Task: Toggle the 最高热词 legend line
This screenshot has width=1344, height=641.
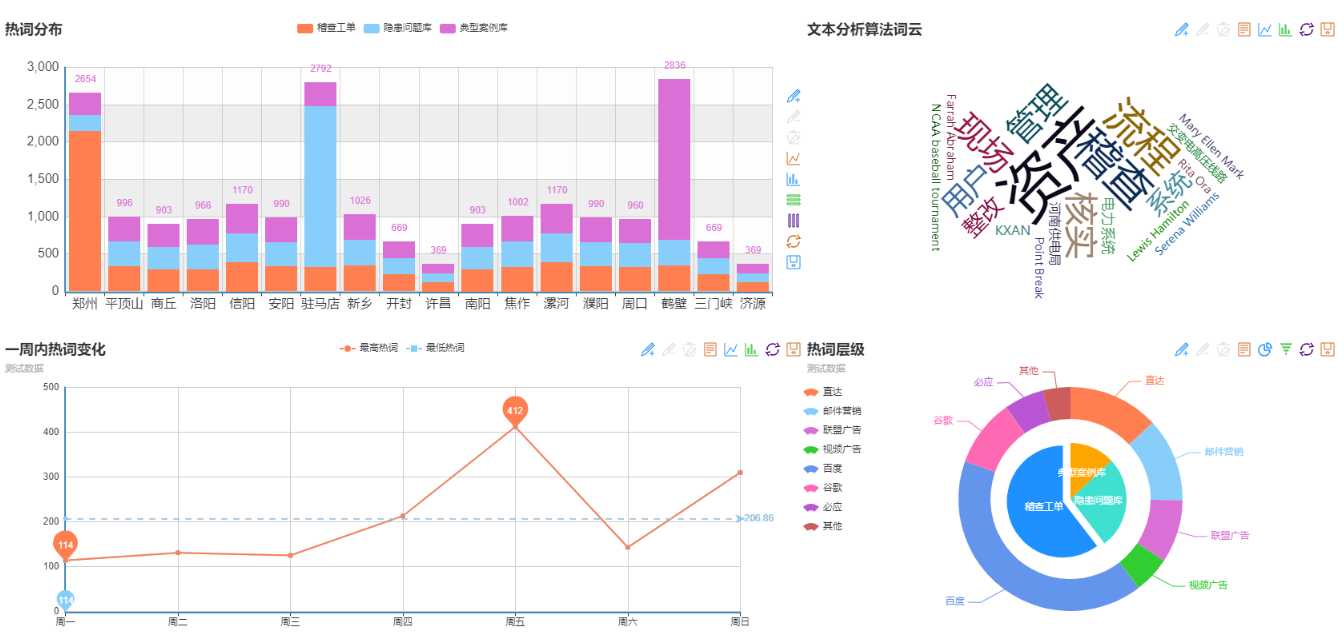Action: tap(368, 348)
